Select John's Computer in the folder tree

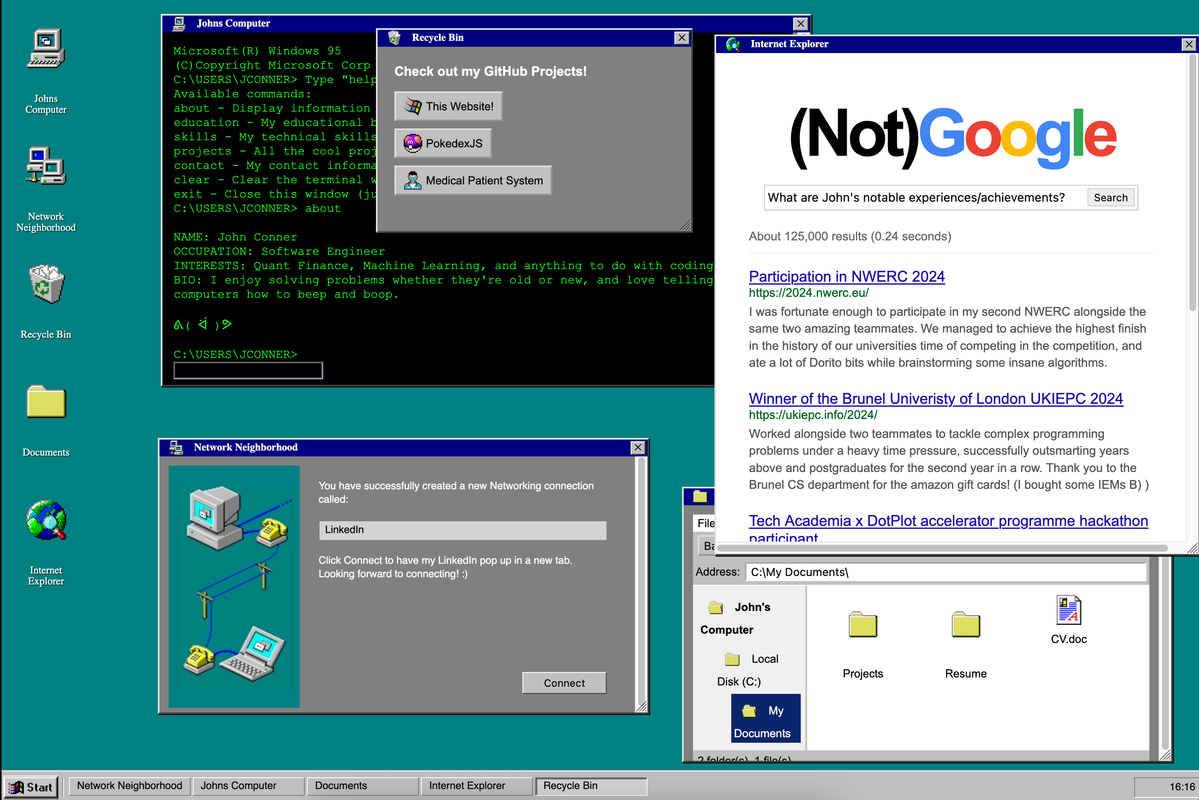(738, 618)
